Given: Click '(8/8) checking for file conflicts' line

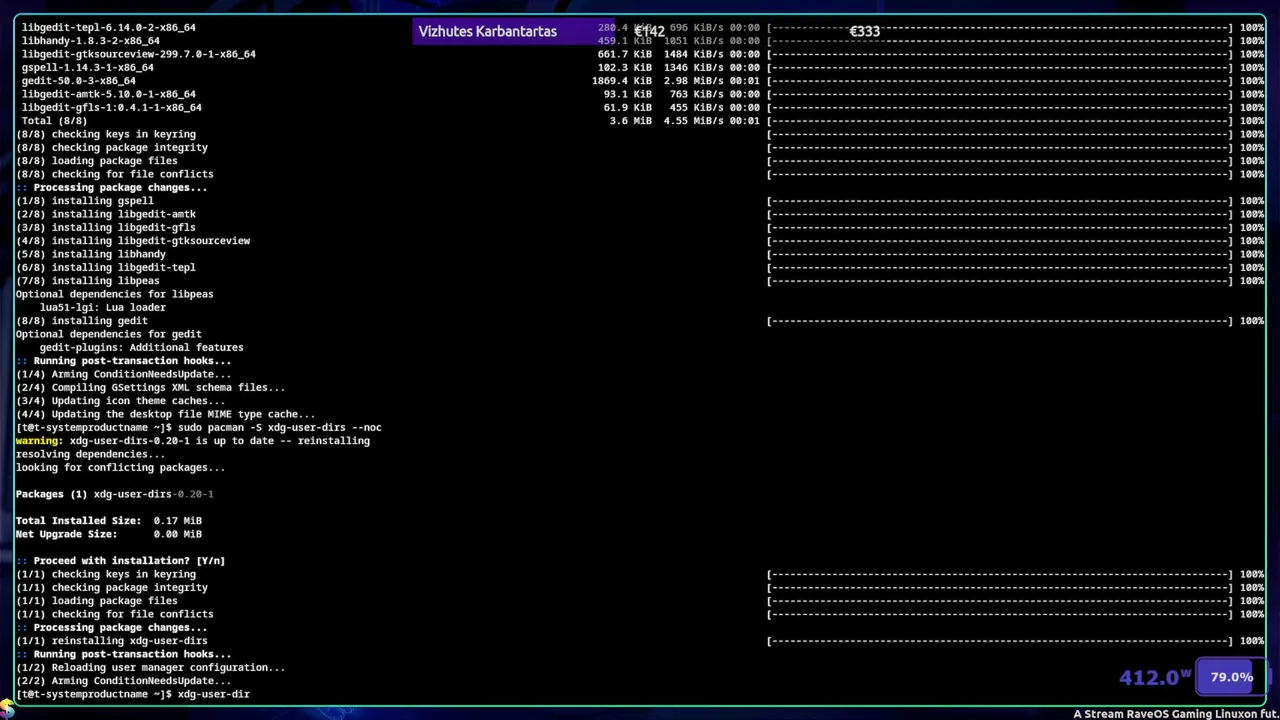Looking at the screenshot, I should tap(115, 174).
